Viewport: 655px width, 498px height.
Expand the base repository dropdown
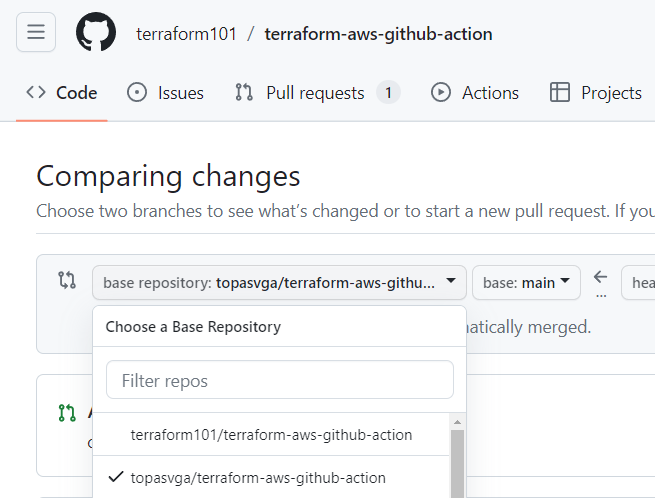279,283
